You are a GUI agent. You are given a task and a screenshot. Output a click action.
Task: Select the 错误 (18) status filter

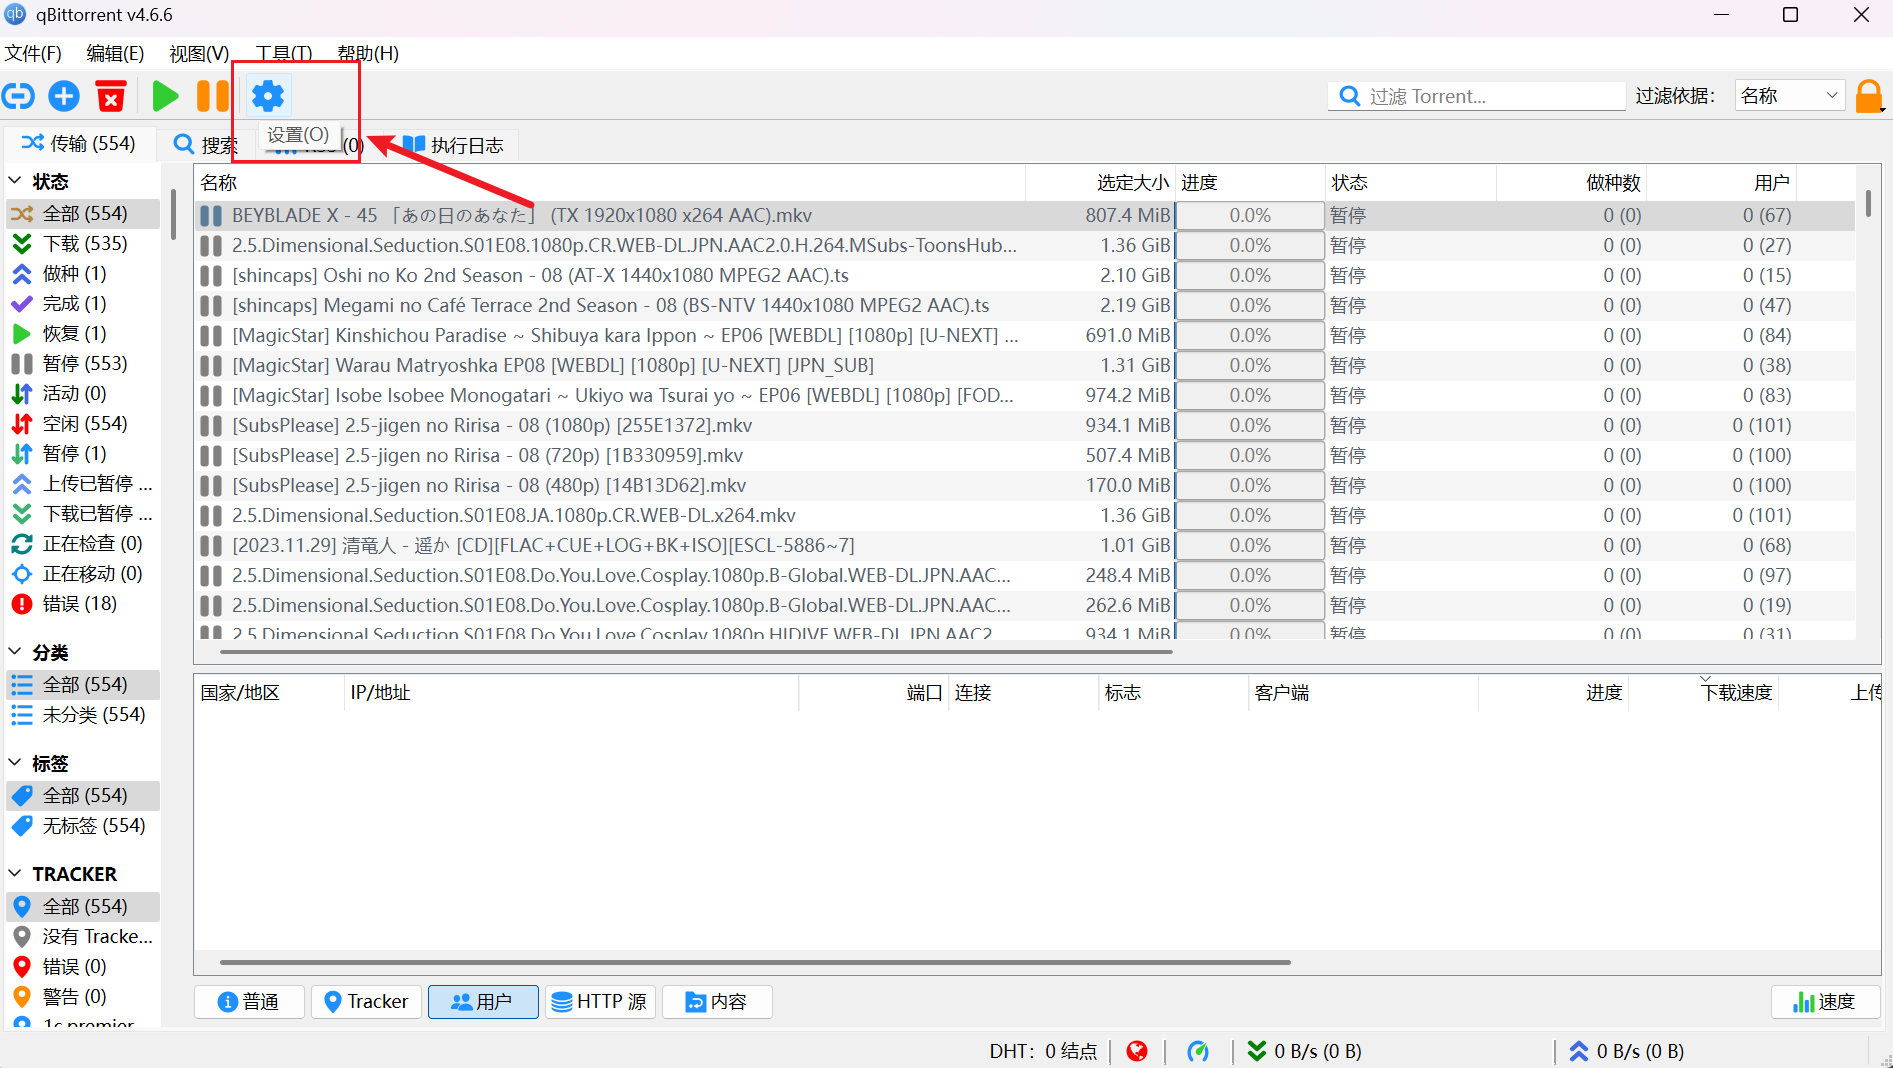(x=79, y=603)
